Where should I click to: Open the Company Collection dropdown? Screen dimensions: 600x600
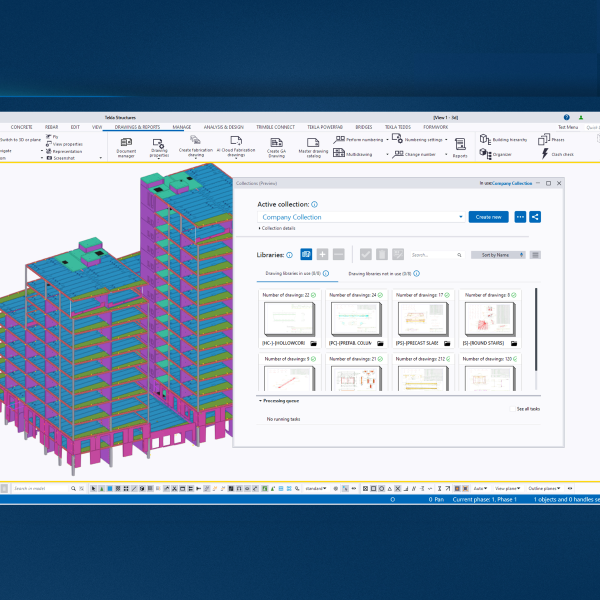coord(361,217)
